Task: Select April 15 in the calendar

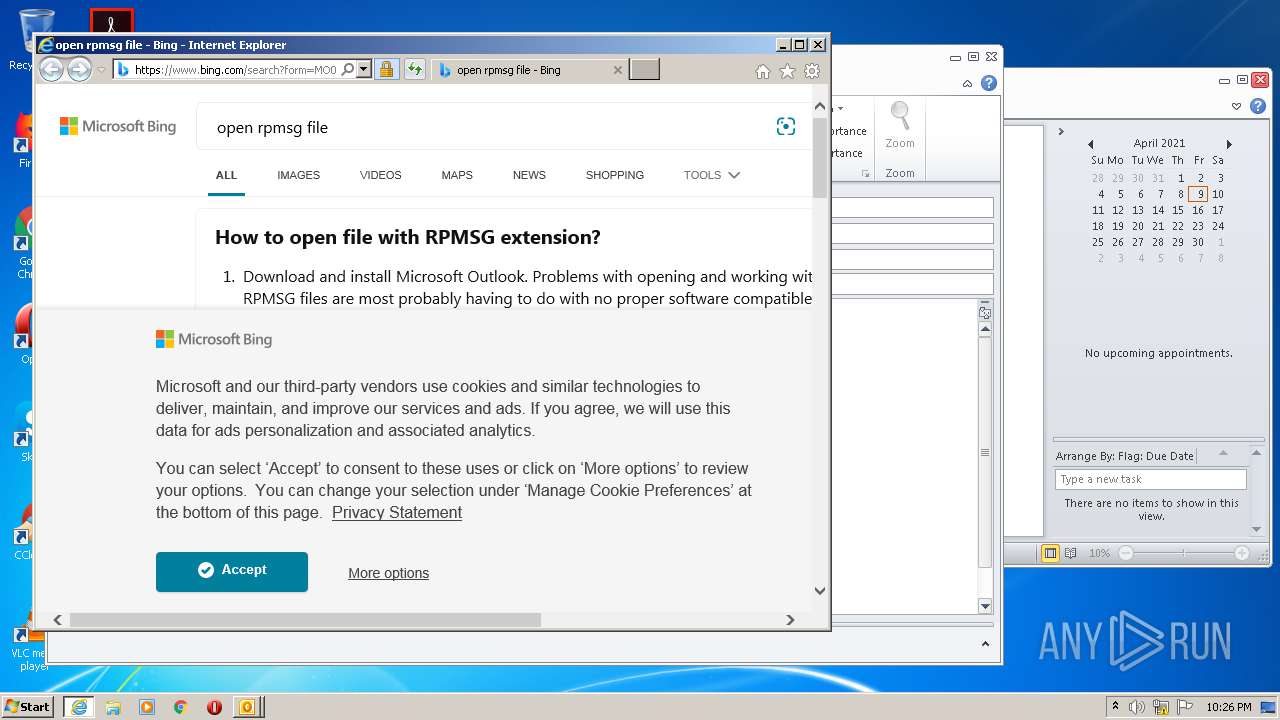Action: [x=1178, y=210]
